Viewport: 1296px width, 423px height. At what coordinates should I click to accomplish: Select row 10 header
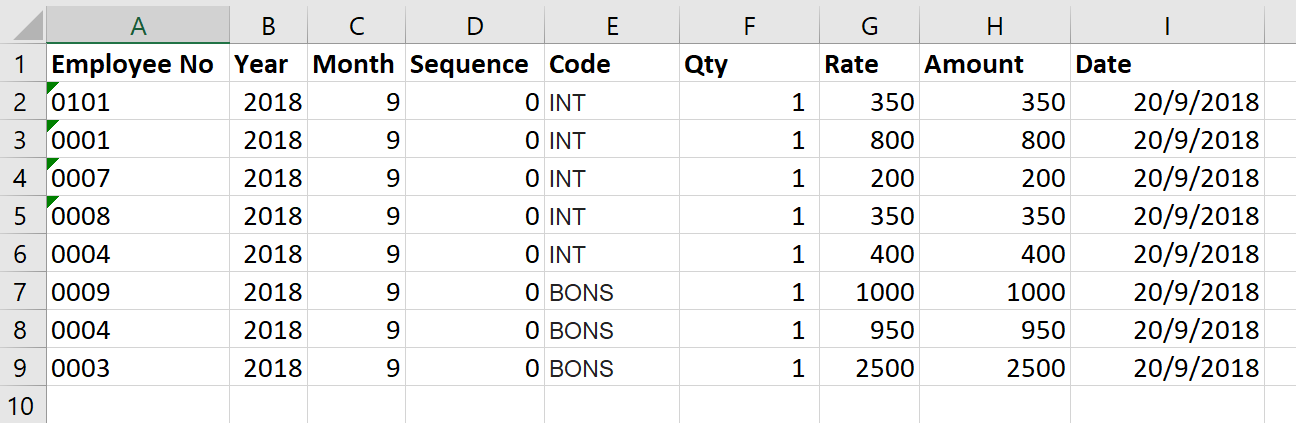click(x=22, y=406)
